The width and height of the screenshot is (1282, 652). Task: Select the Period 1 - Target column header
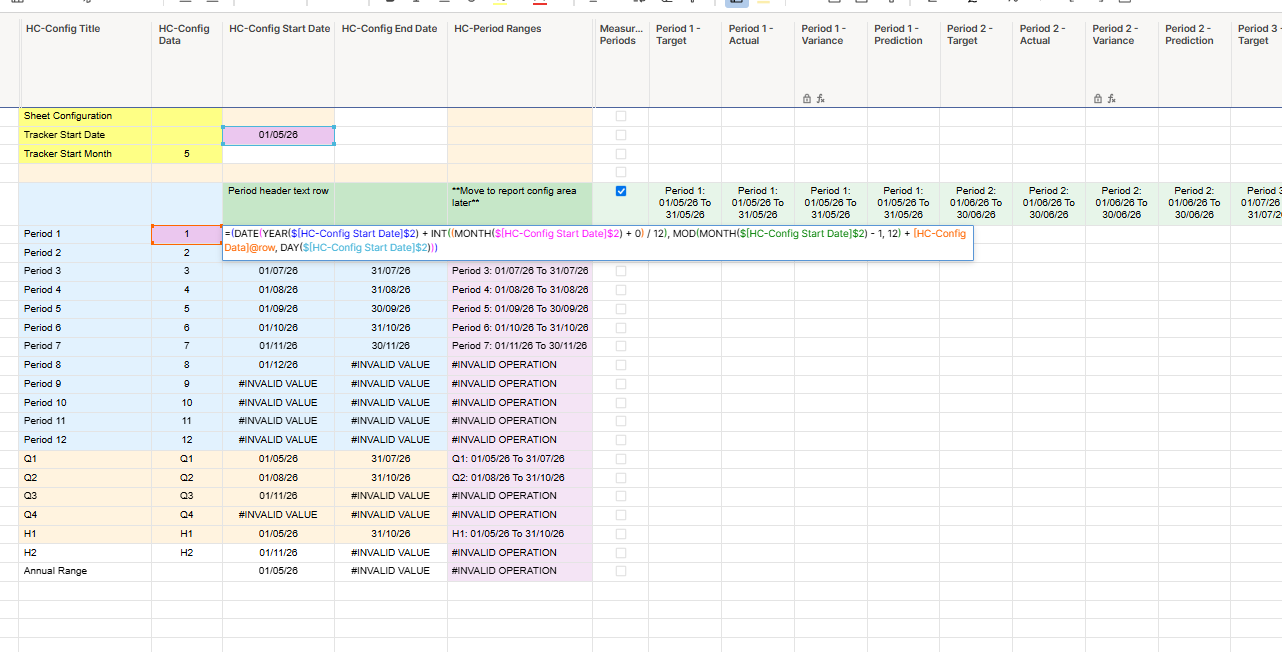pos(685,64)
